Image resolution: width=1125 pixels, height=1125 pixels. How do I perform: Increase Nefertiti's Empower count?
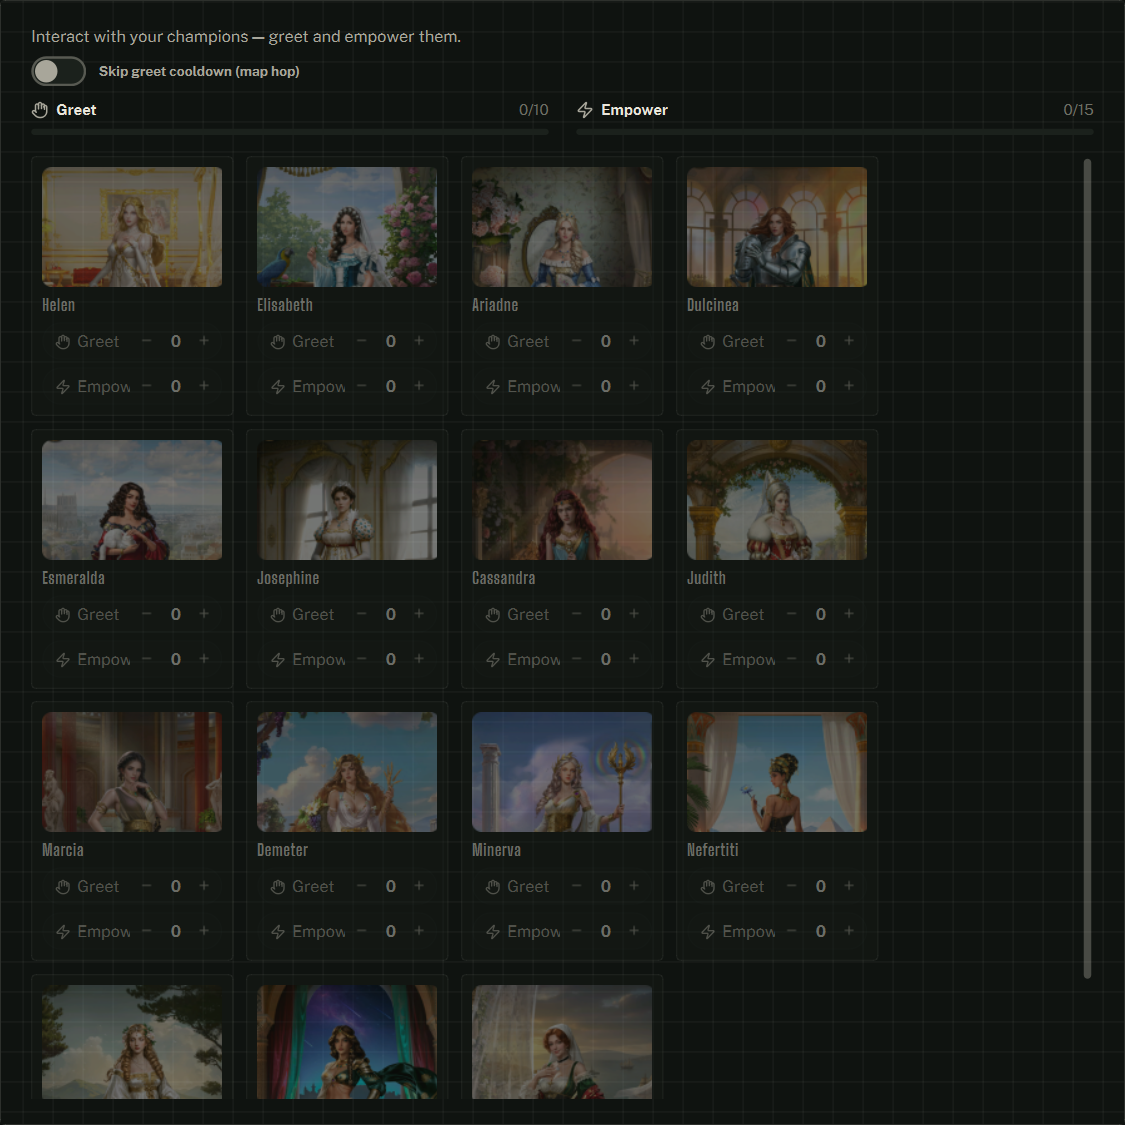[x=849, y=931]
